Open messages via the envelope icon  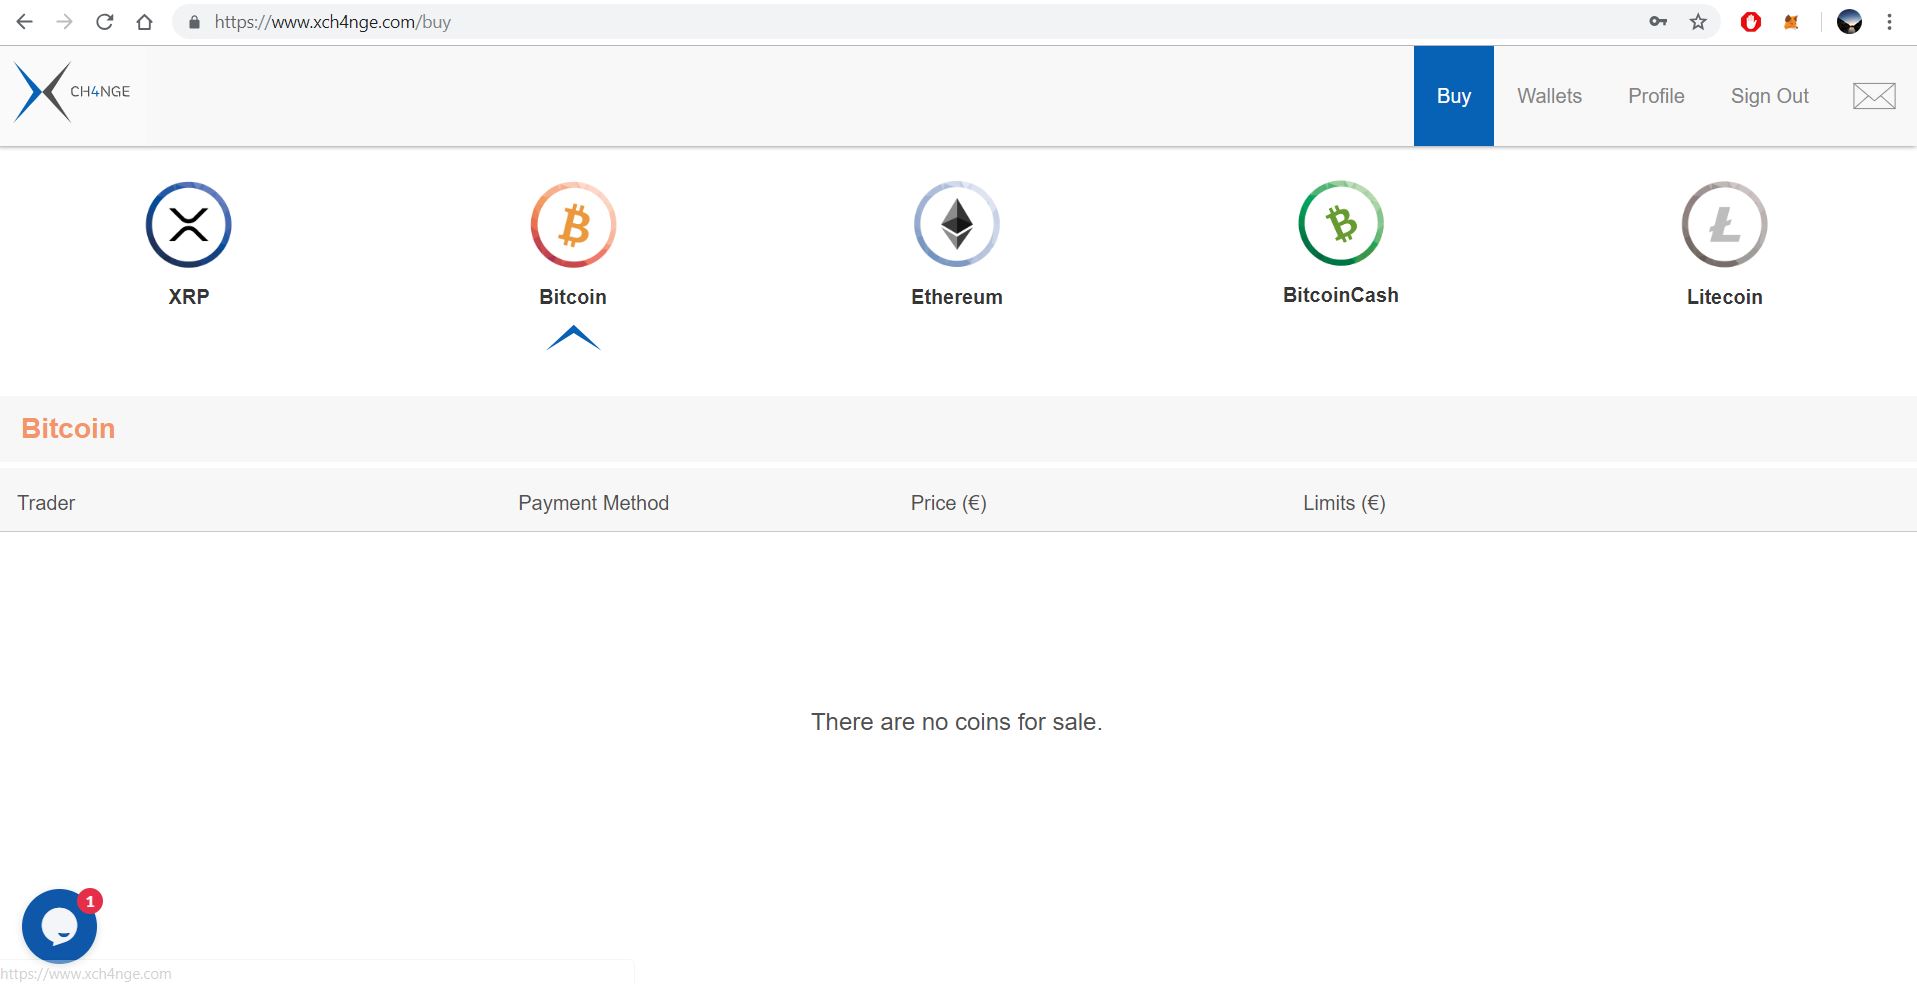[1874, 96]
